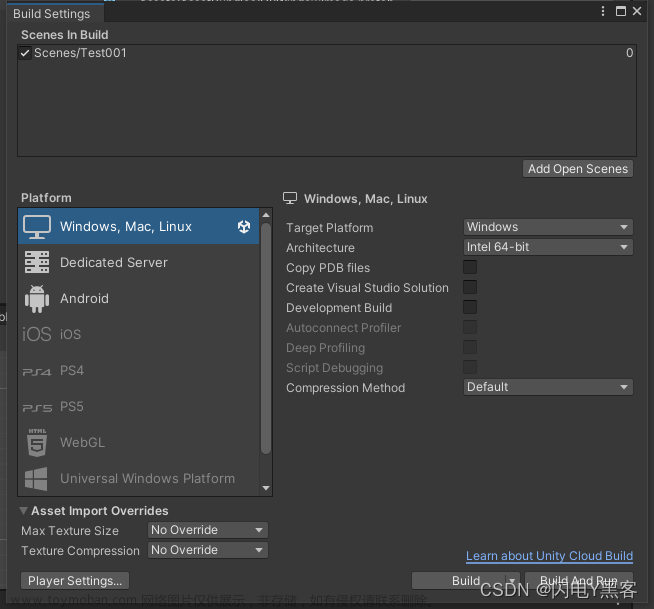Click the Architecture label

[320, 248]
